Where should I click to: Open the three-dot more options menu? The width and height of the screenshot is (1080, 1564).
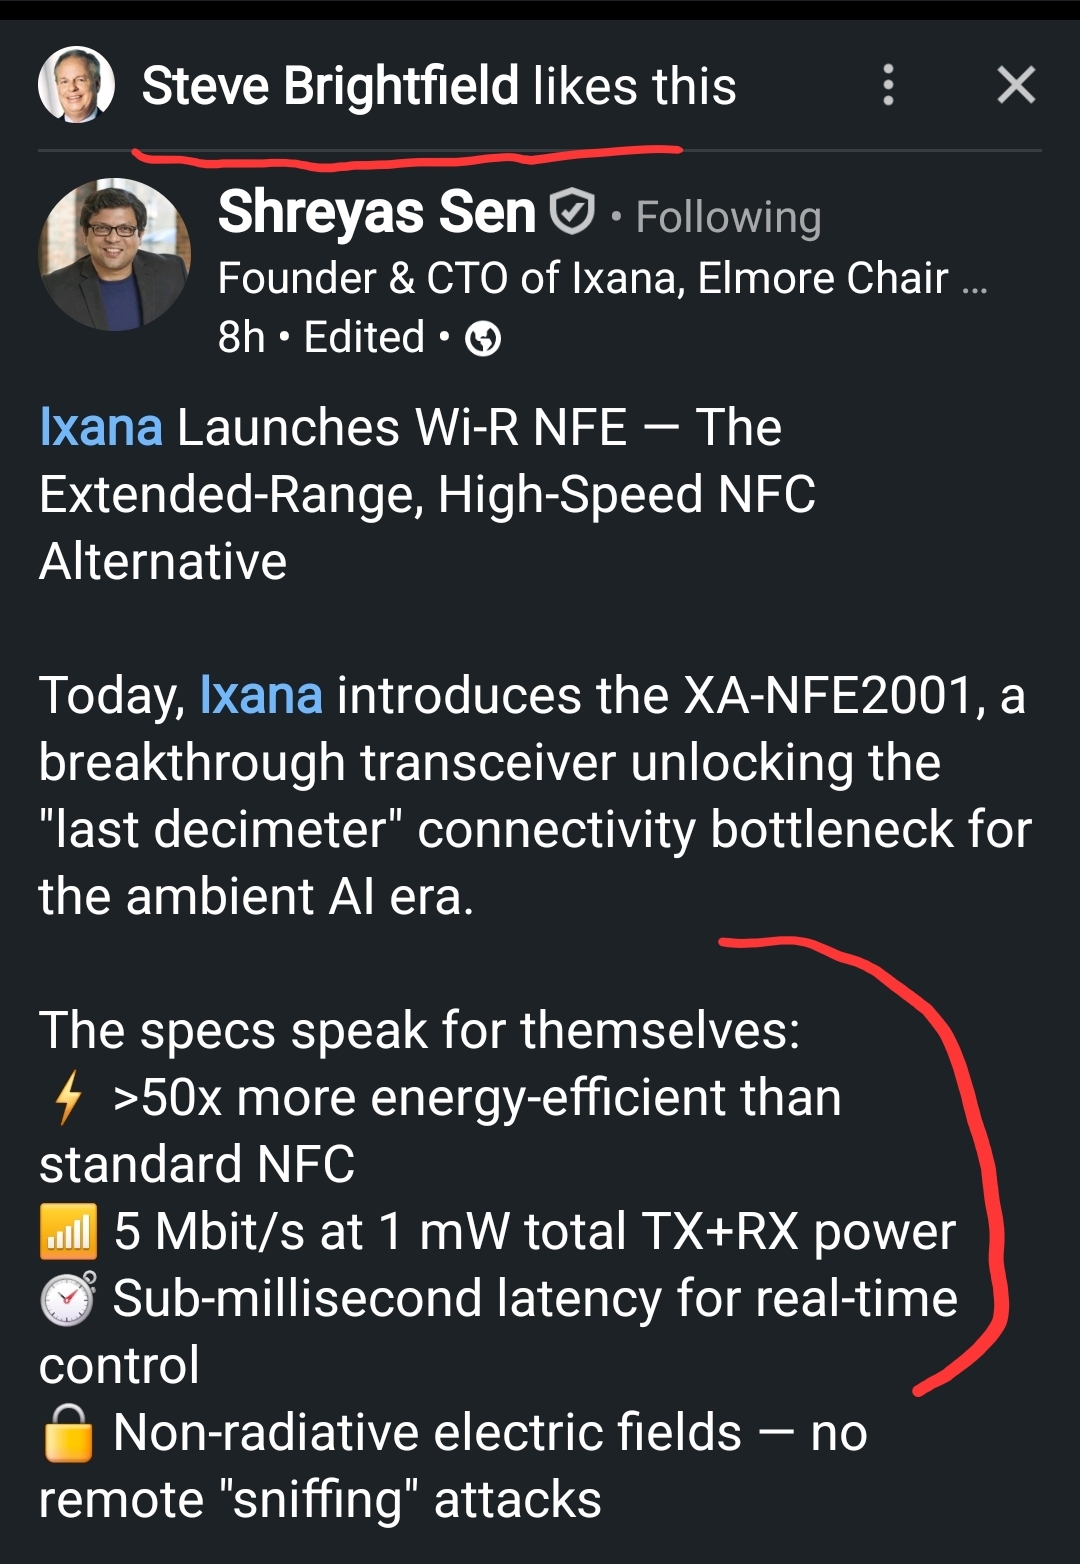coord(888,85)
